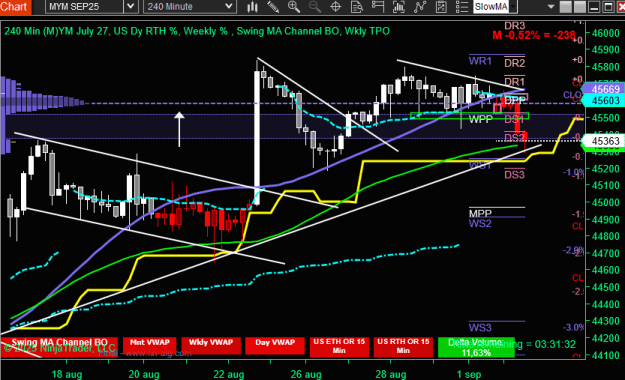The height and width of the screenshot is (380, 625).
Task: Toggle the Mnt VWAP button
Action: 150,346
